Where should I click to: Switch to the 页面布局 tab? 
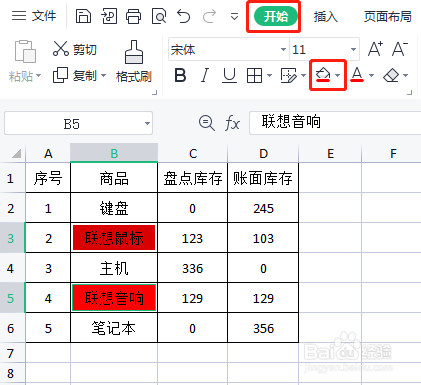388,16
